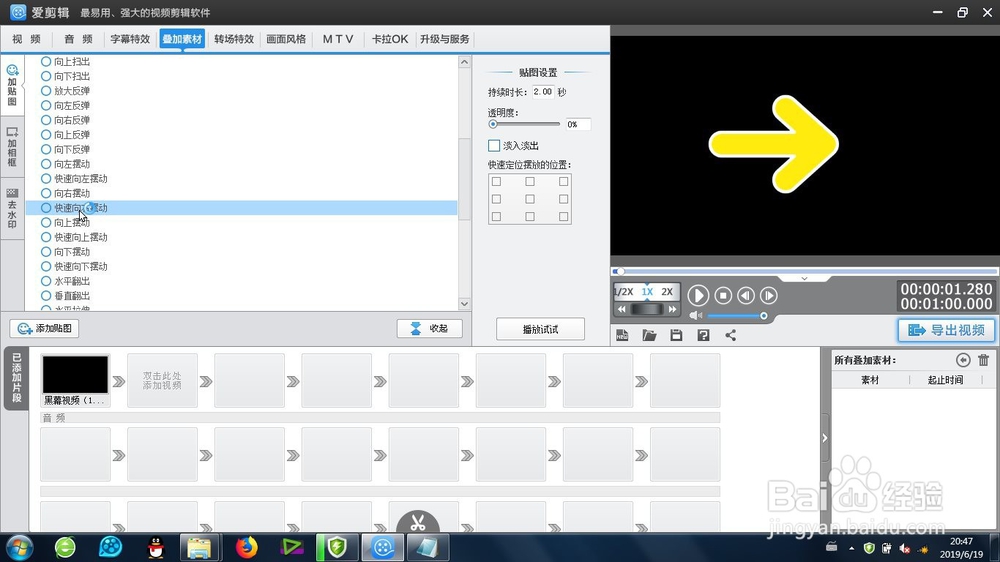Click the effects list scroll-up arrow
Screen dimensions: 1000x562
pyautogui.click(x=464, y=62)
